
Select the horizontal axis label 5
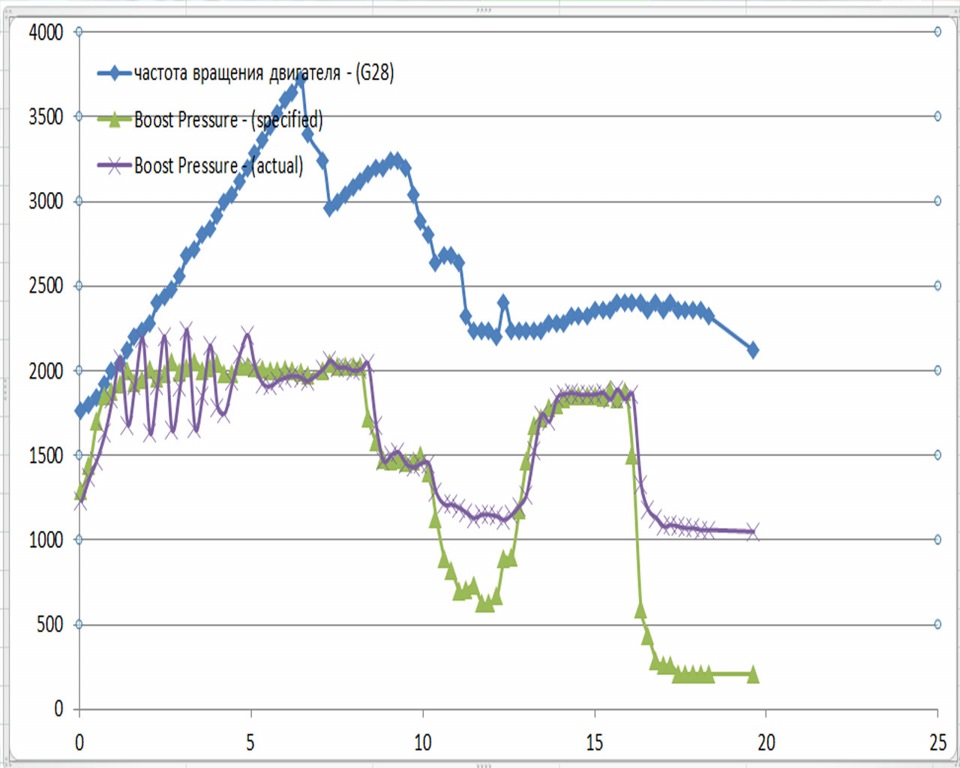click(250, 743)
